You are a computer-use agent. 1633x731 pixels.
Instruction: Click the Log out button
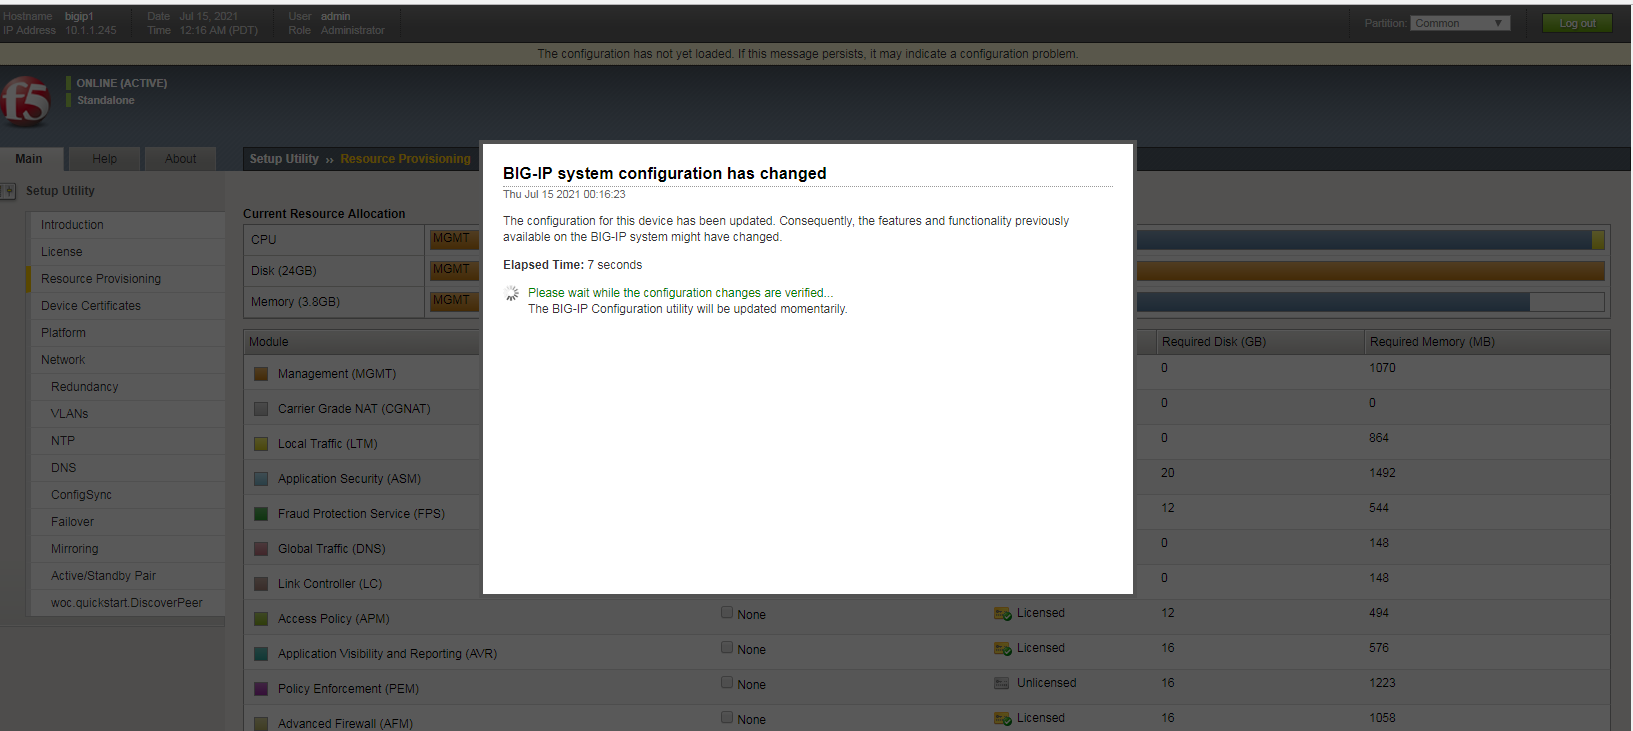click(x=1577, y=23)
